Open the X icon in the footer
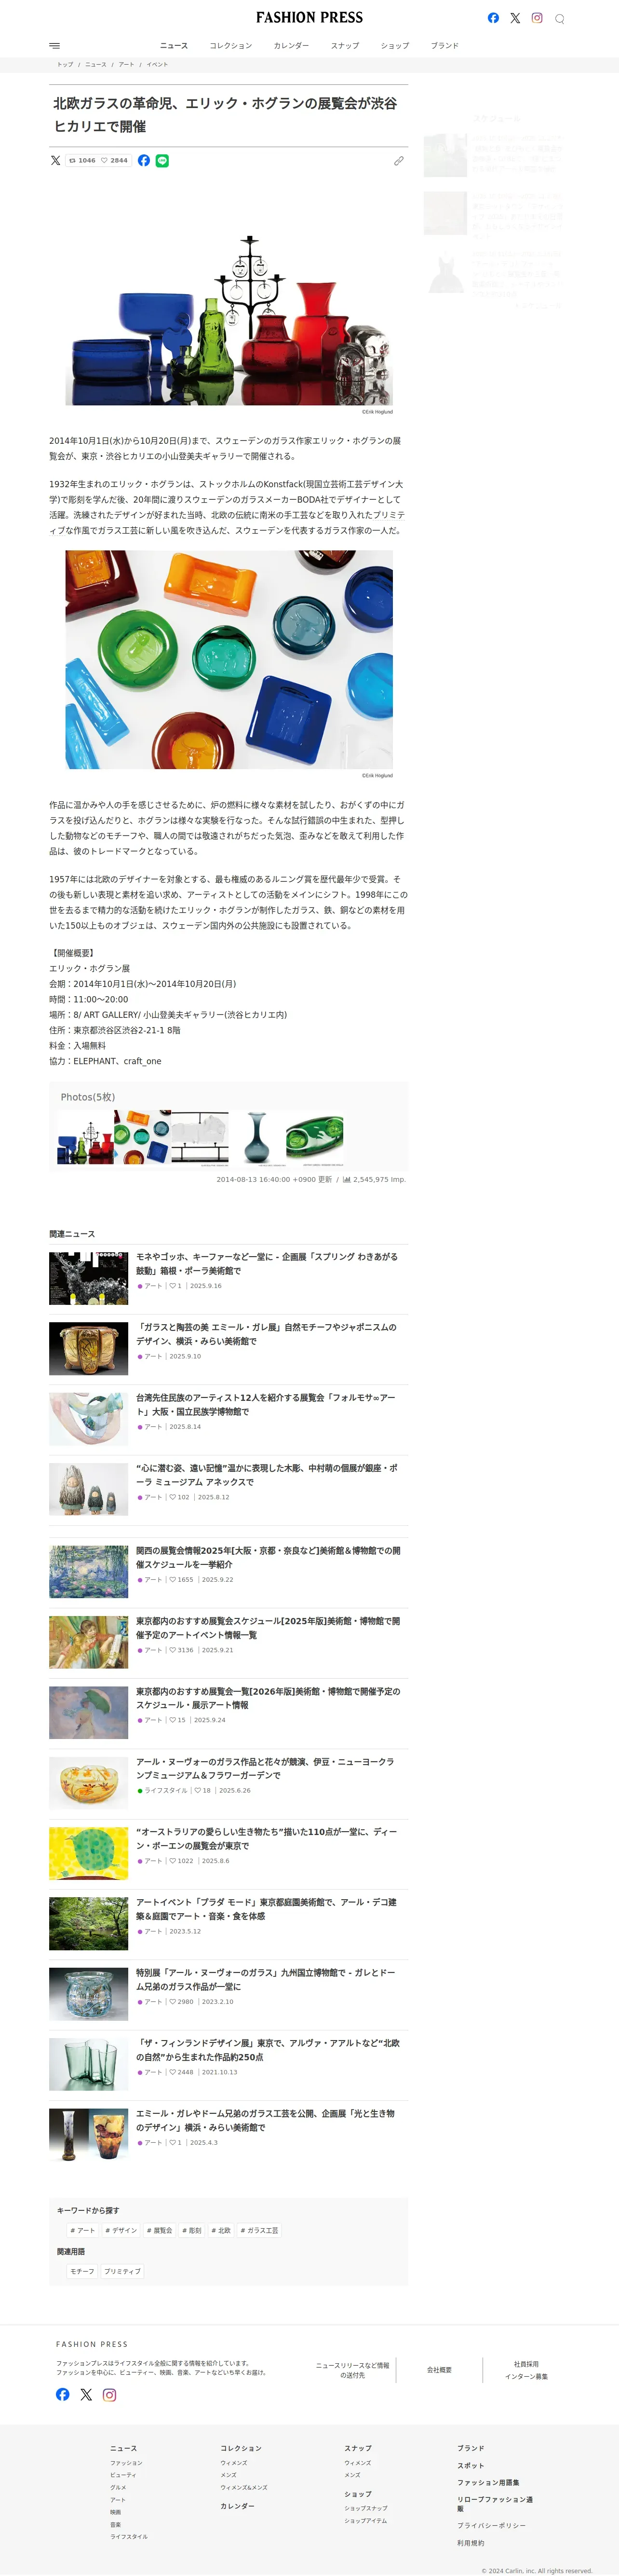The width and height of the screenshot is (619, 2576). (86, 2394)
